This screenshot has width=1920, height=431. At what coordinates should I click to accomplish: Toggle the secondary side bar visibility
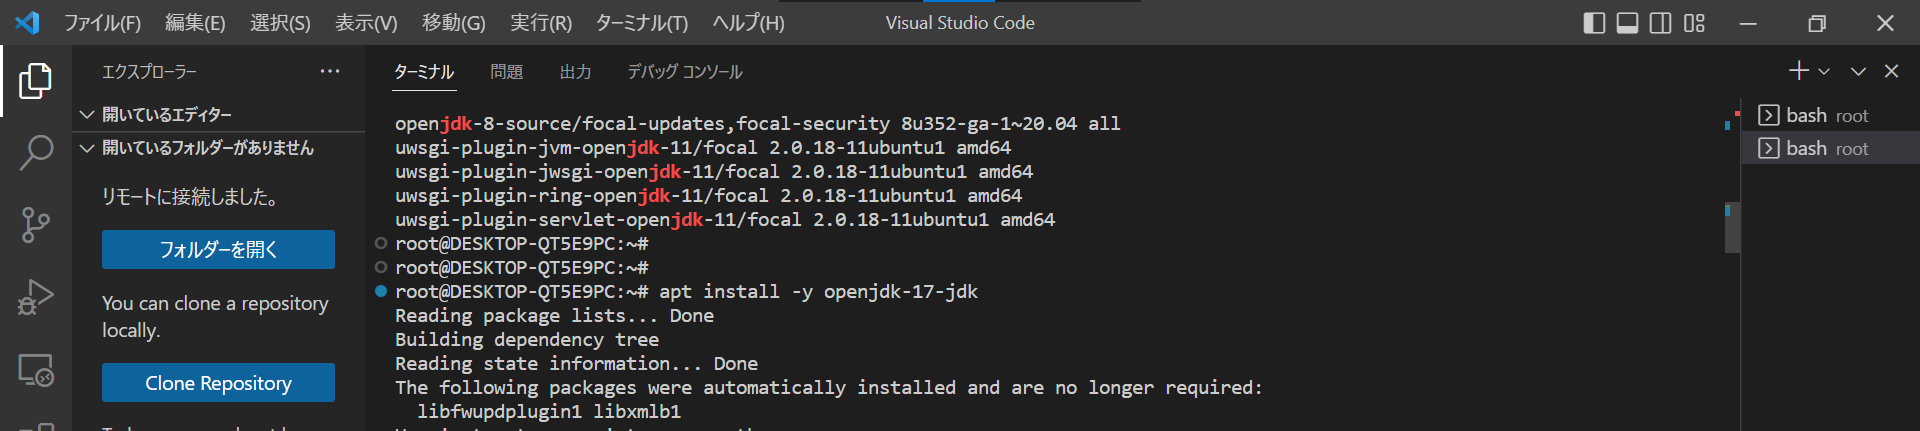point(1661,23)
